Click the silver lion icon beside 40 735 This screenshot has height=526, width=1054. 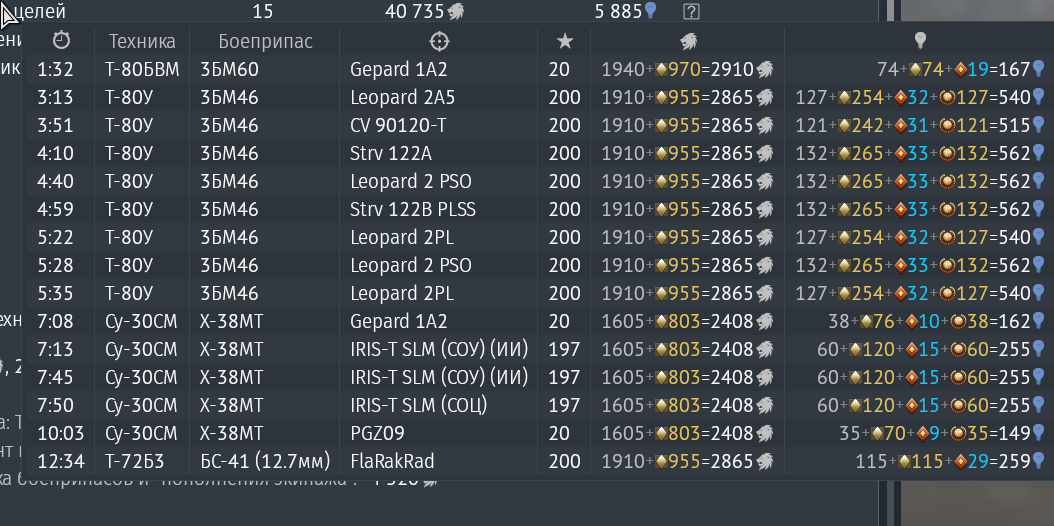pos(456,11)
